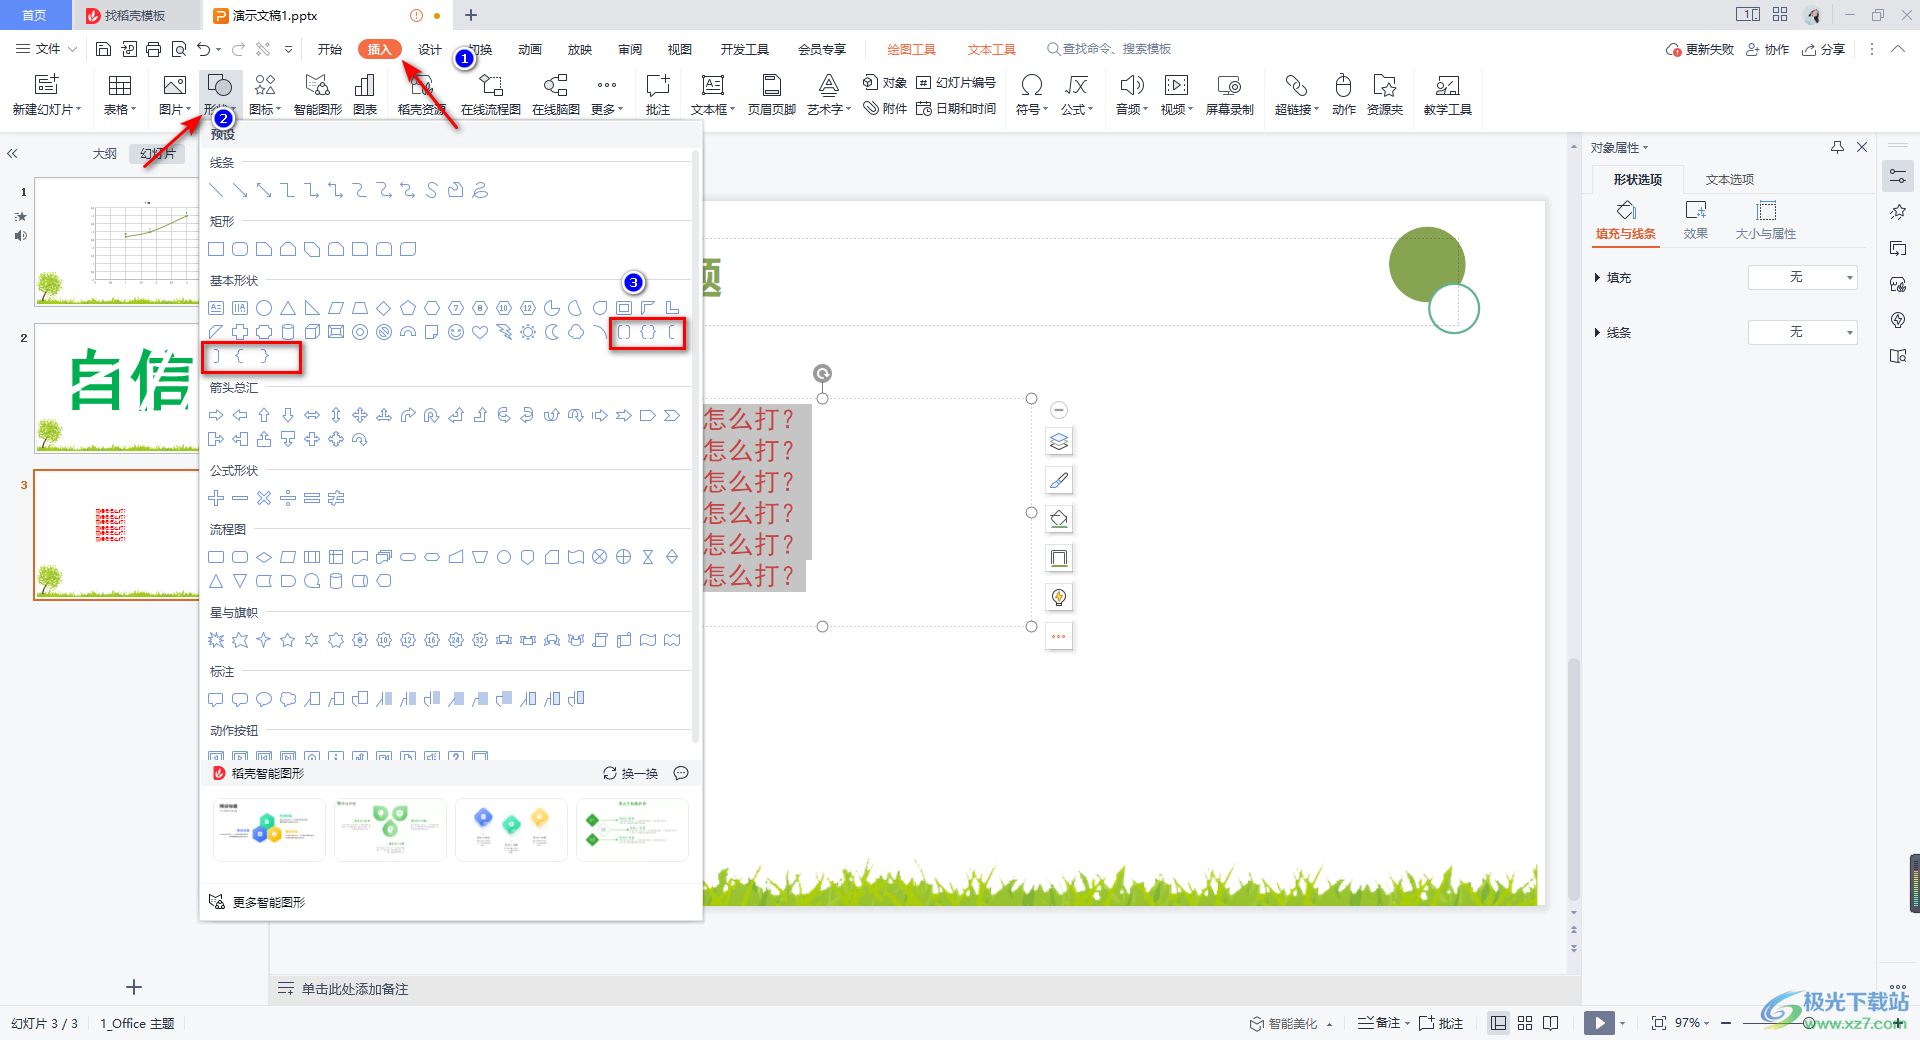Open the Teaching Tools icon
Screen dimensions: 1920x1040
[x=1447, y=94]
